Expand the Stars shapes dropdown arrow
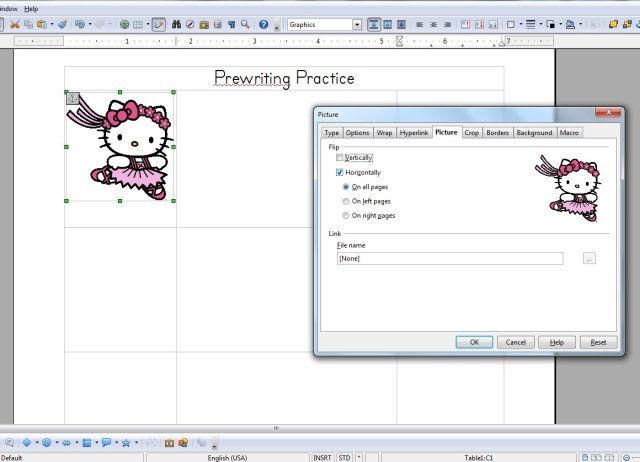The width and height of the screenshot is (640, 462). click(x=136, y=442)
